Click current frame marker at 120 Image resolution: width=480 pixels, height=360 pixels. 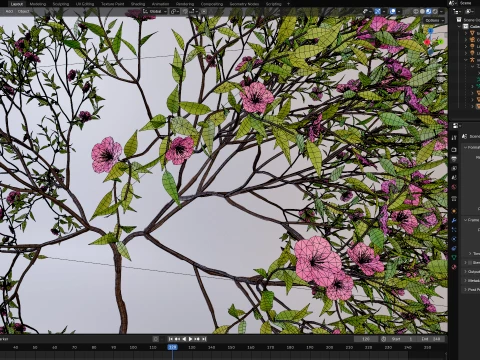172,347
